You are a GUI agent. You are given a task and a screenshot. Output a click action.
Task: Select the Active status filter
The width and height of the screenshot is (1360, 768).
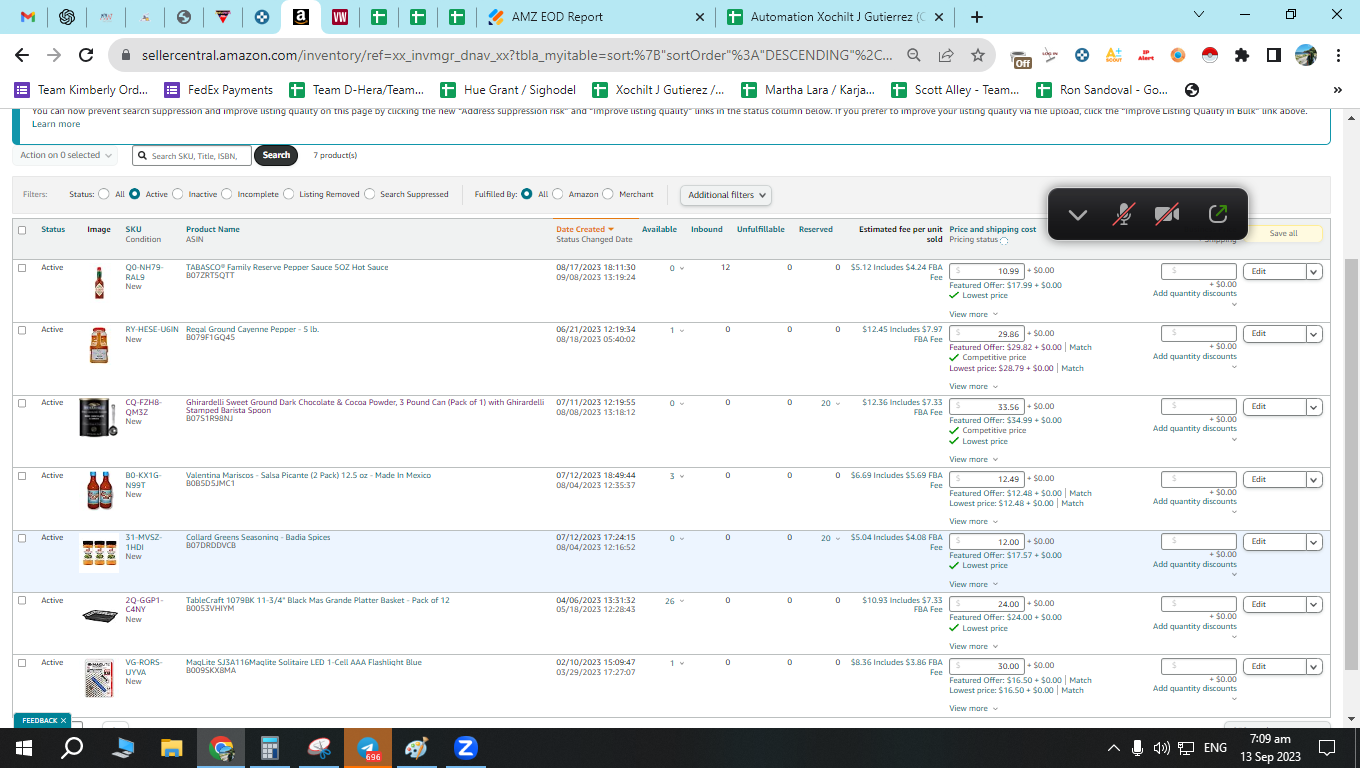(x=134, y=194)
